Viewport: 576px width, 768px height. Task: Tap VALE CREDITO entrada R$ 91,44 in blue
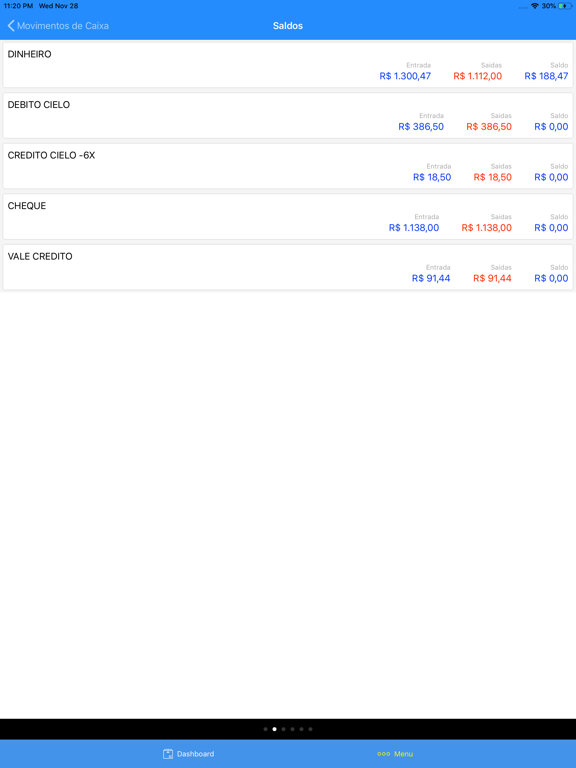431,278
